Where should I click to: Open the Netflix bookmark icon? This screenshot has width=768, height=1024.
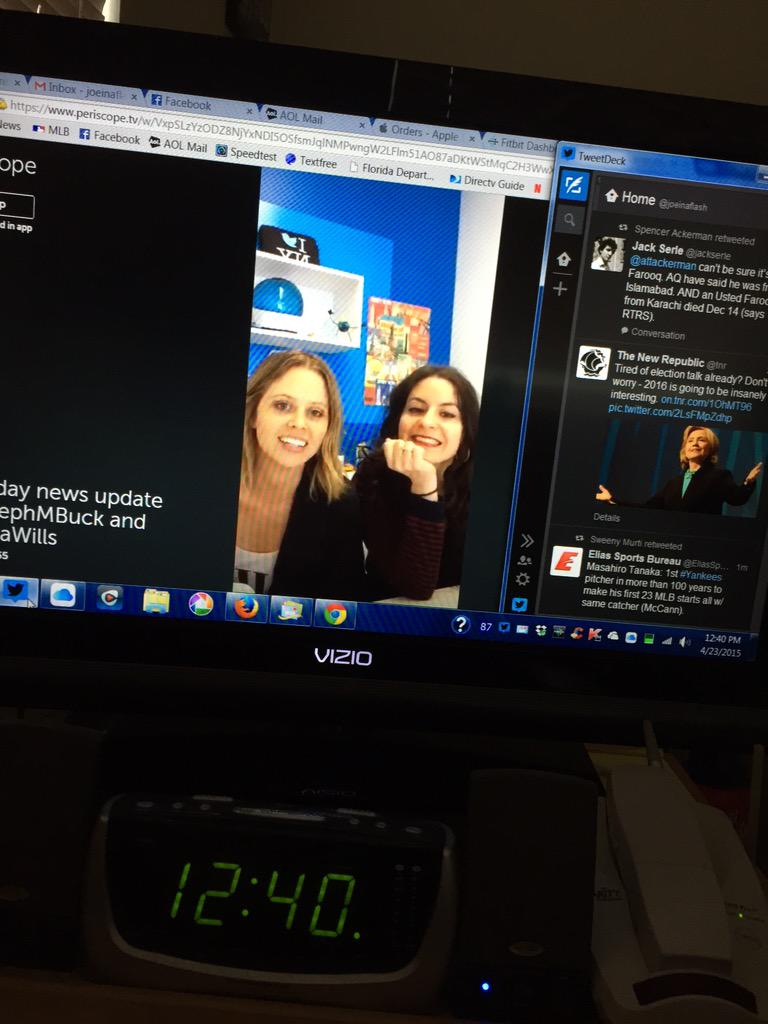tap(537, 188)
